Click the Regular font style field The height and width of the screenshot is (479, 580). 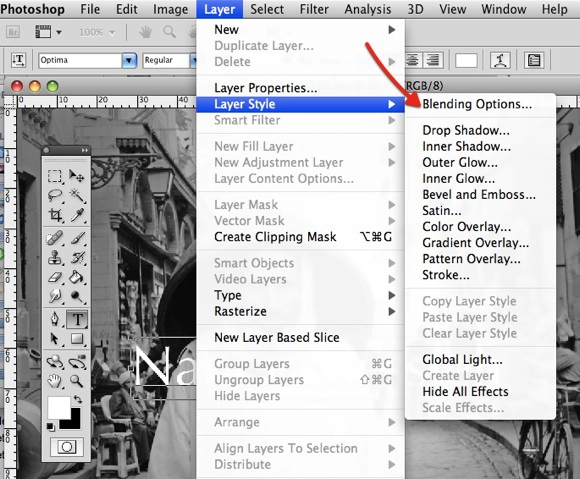[x=166, y=60]
